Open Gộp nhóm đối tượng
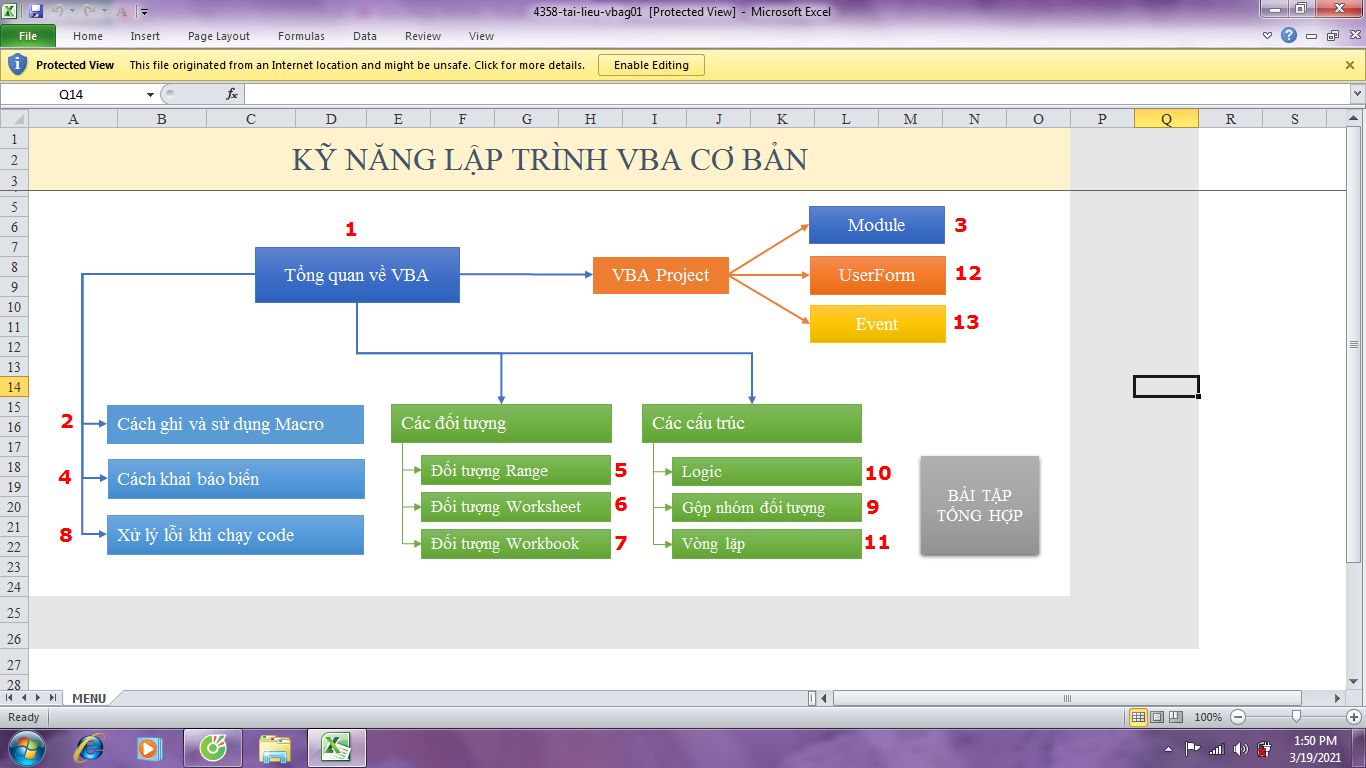Screen dimensions: 1366x768 (766, 507)
